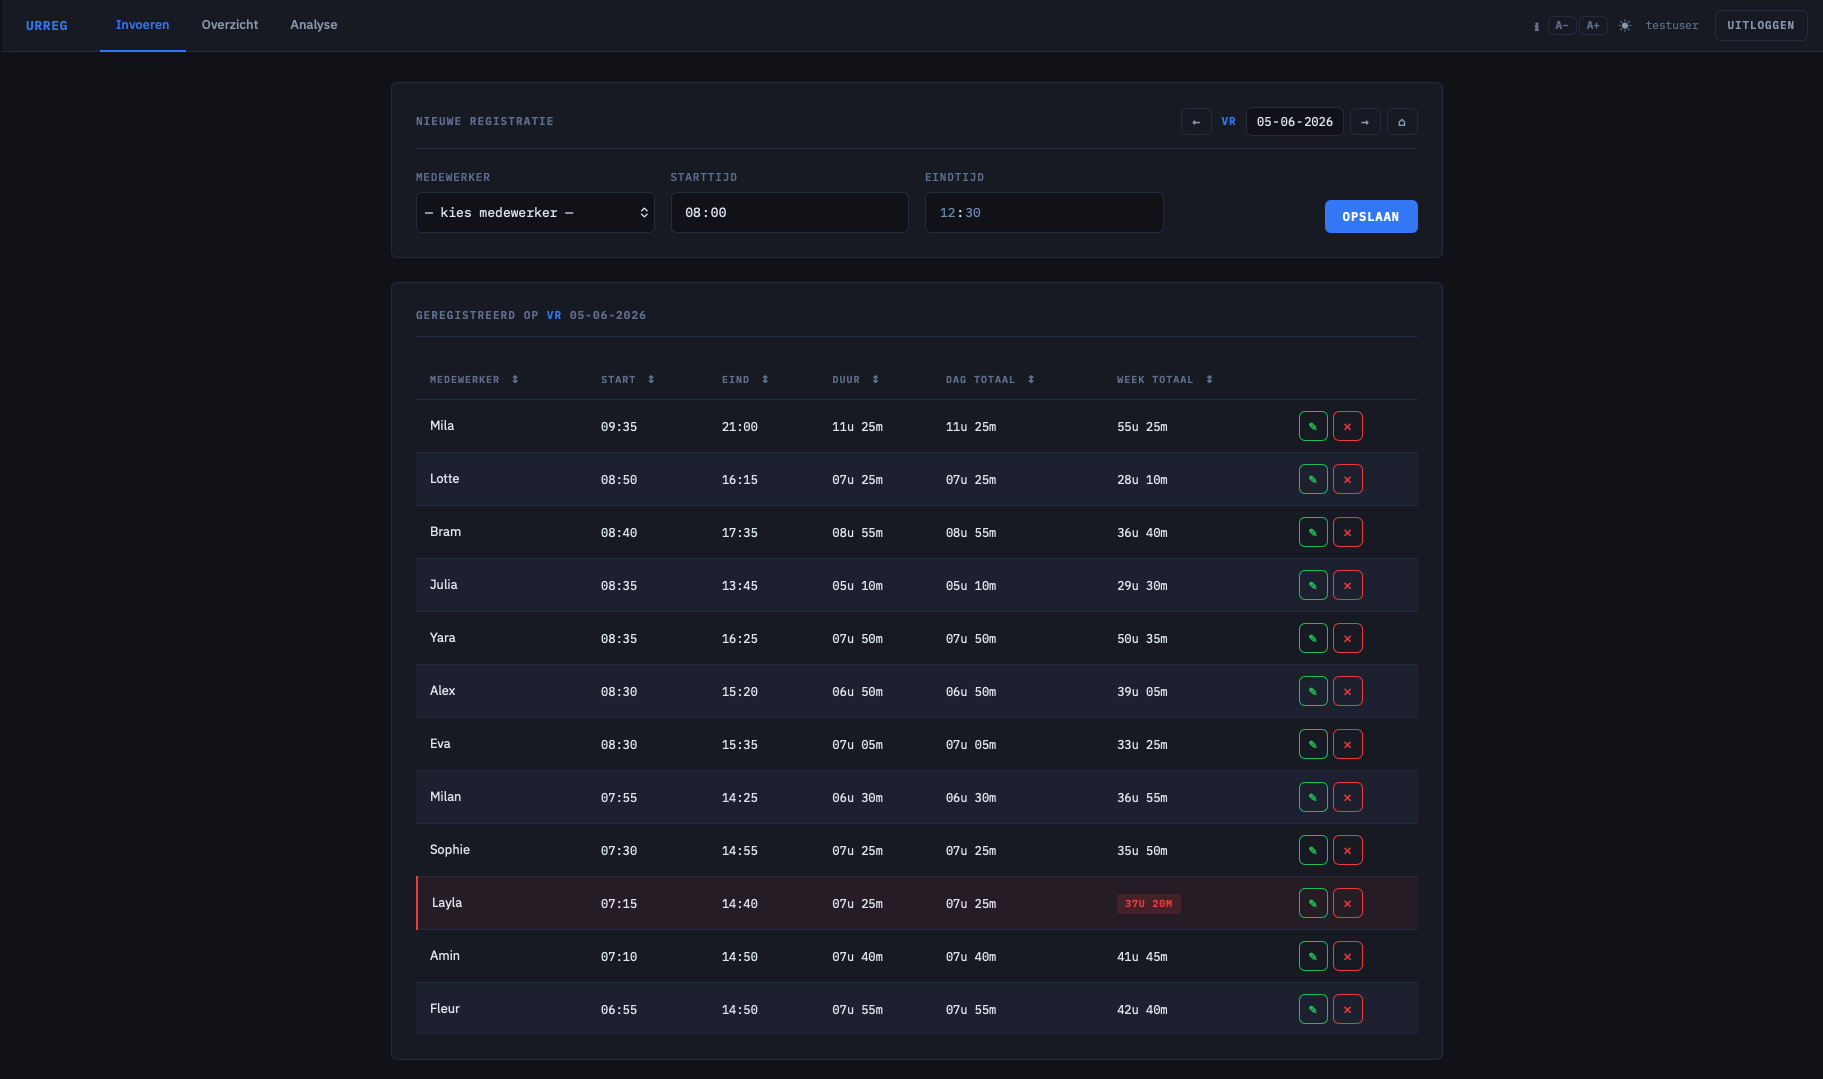Go to previous day arrow
1823x1079 pixels.
point(1196,122)
